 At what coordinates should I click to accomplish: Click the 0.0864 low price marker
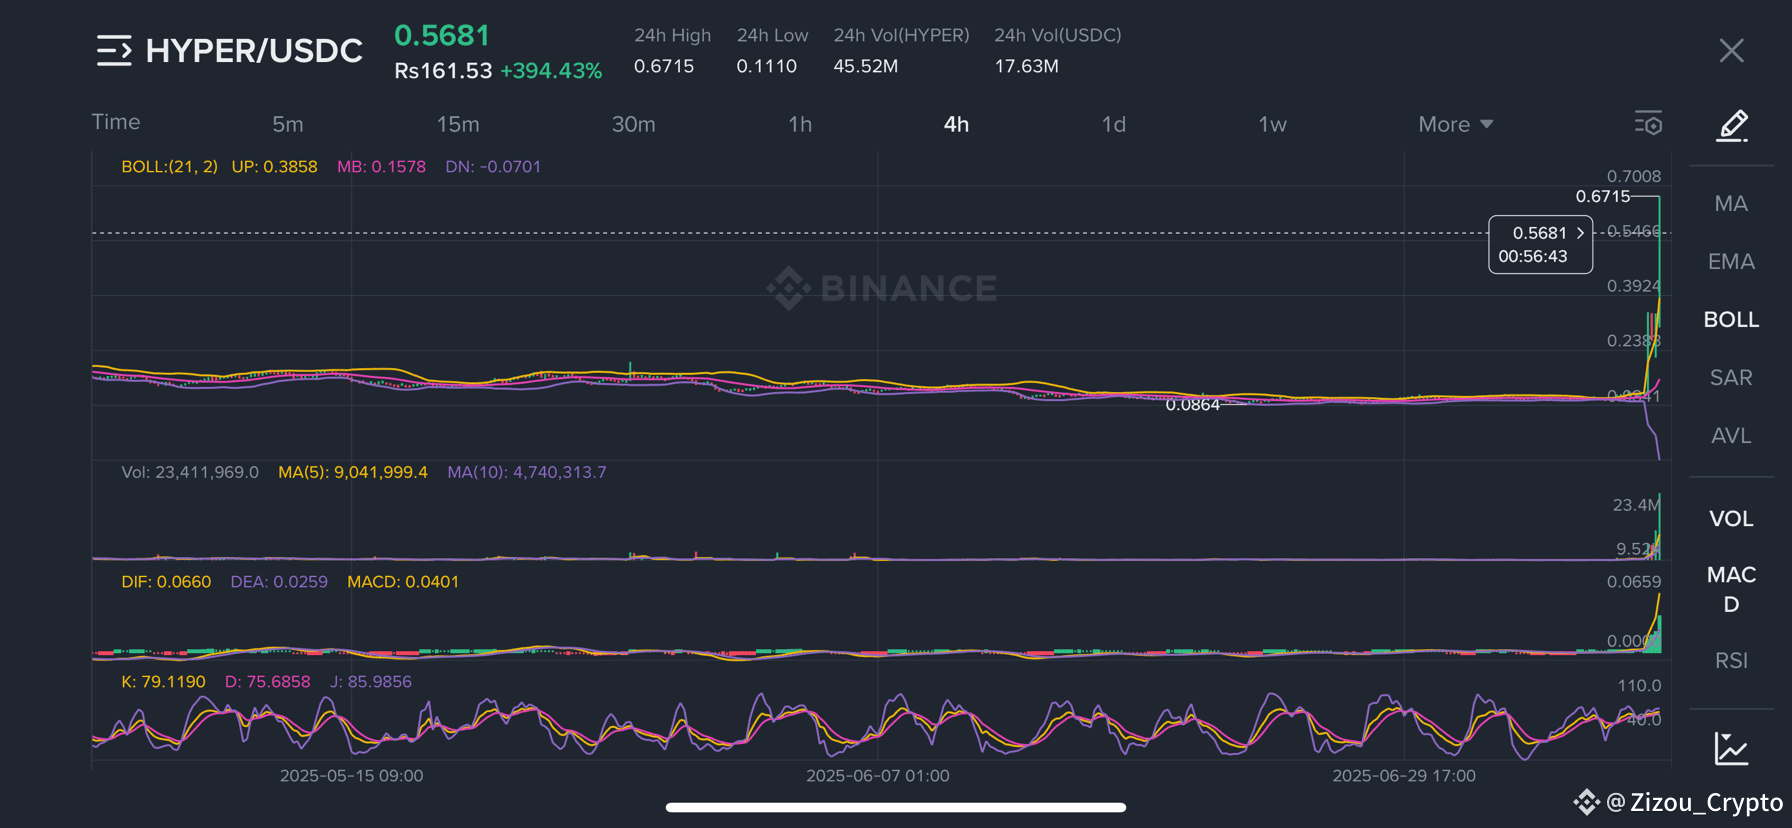(1193, 405)
